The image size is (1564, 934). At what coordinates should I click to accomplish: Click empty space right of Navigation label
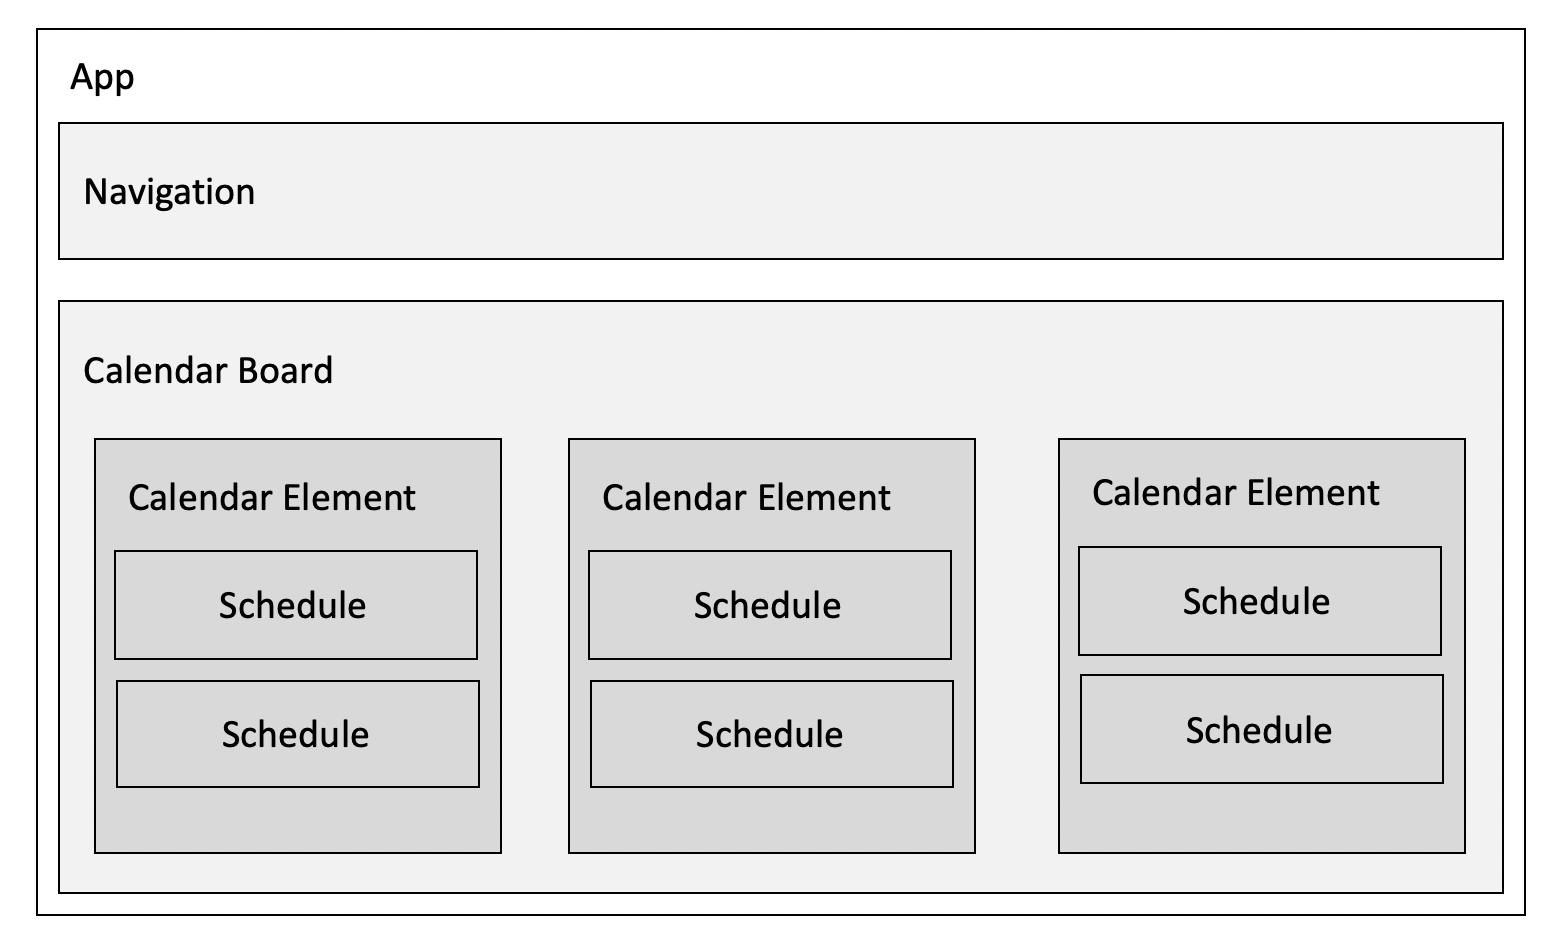click(880, 191)
